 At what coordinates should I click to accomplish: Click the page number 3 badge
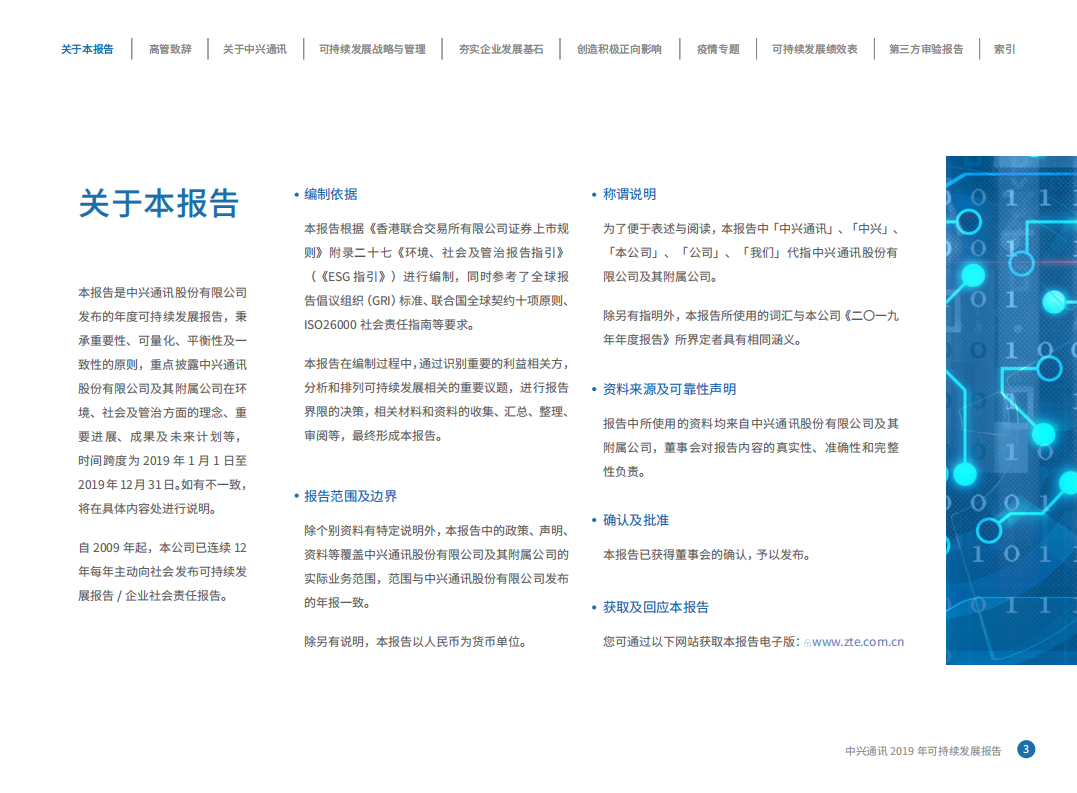coord(1026,747)
